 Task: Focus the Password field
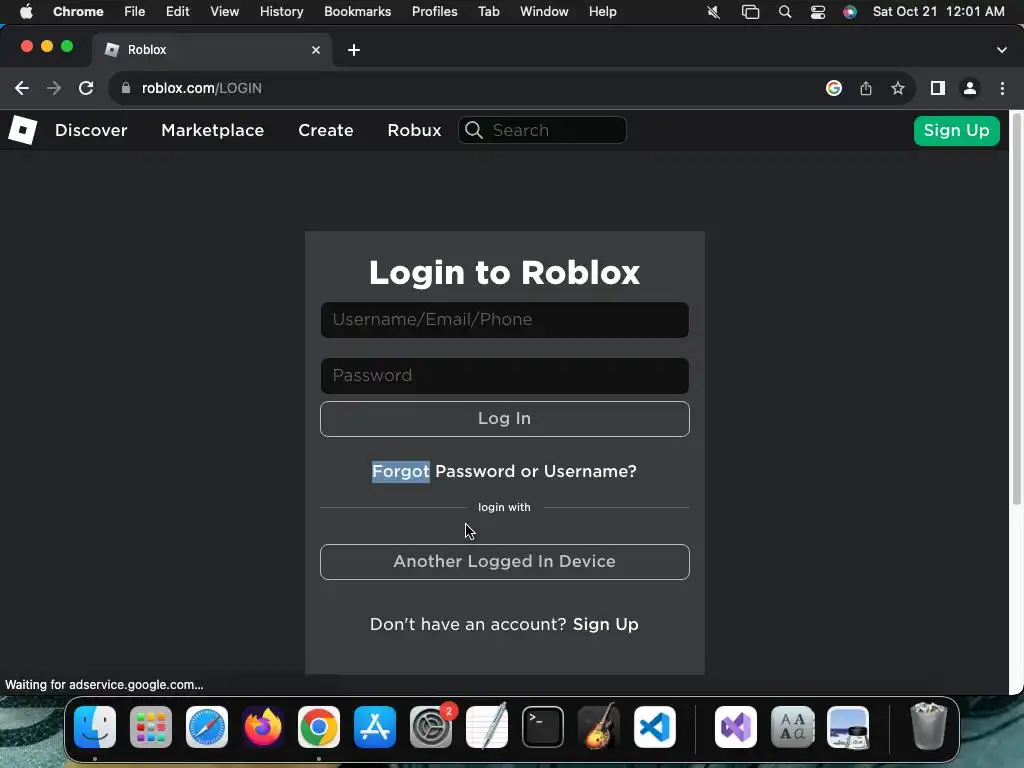coord(505,376)
